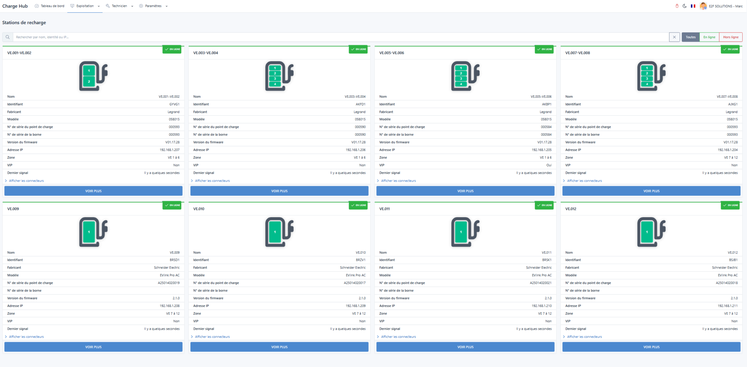Click Schneider Electric value on card VE.009
This screenshot has height=367, width=747.
tap(168, 267)
